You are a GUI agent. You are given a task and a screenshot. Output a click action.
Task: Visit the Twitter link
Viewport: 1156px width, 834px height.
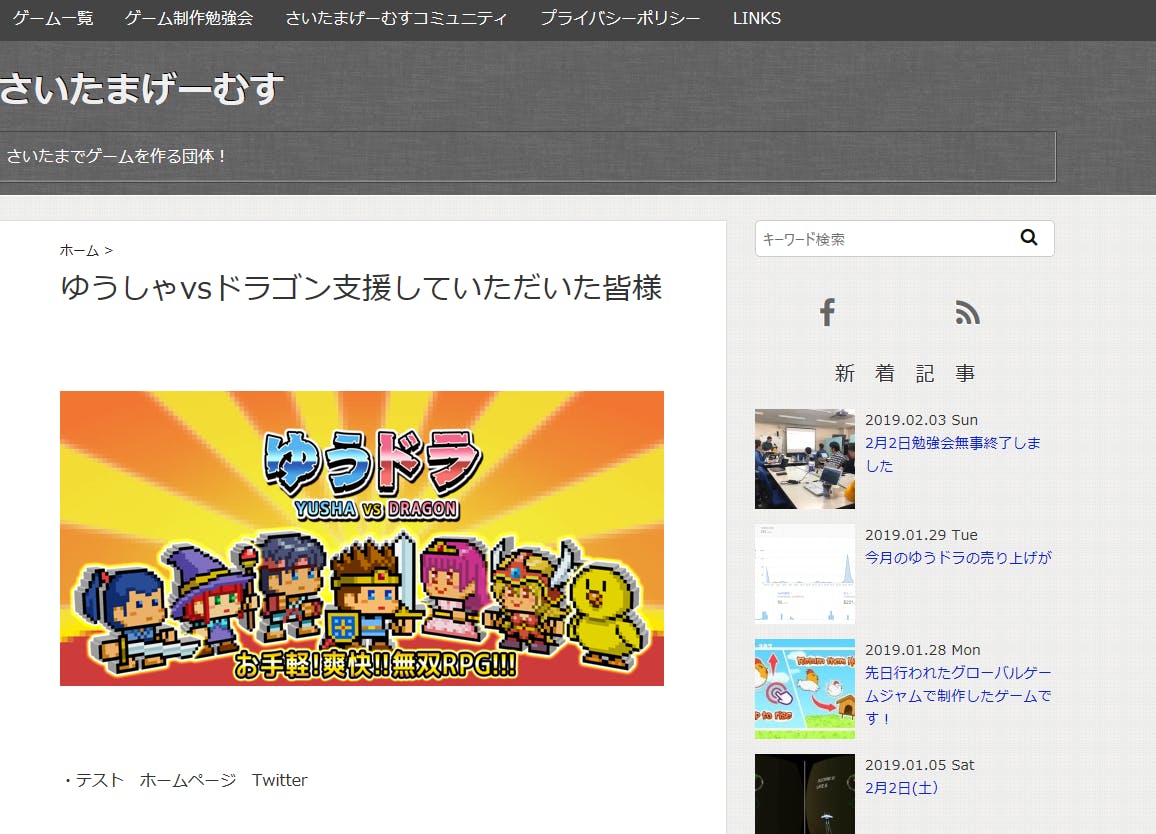pos(280,780)
